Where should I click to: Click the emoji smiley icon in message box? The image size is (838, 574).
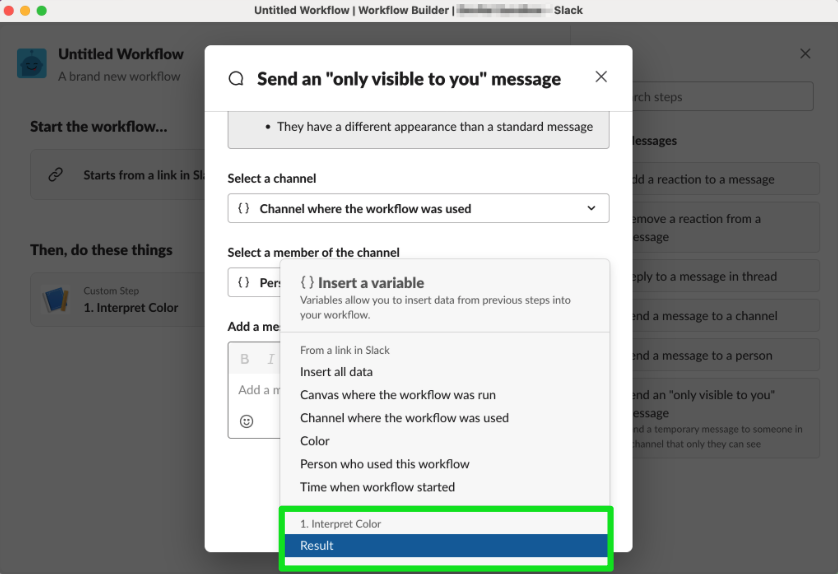246,421
